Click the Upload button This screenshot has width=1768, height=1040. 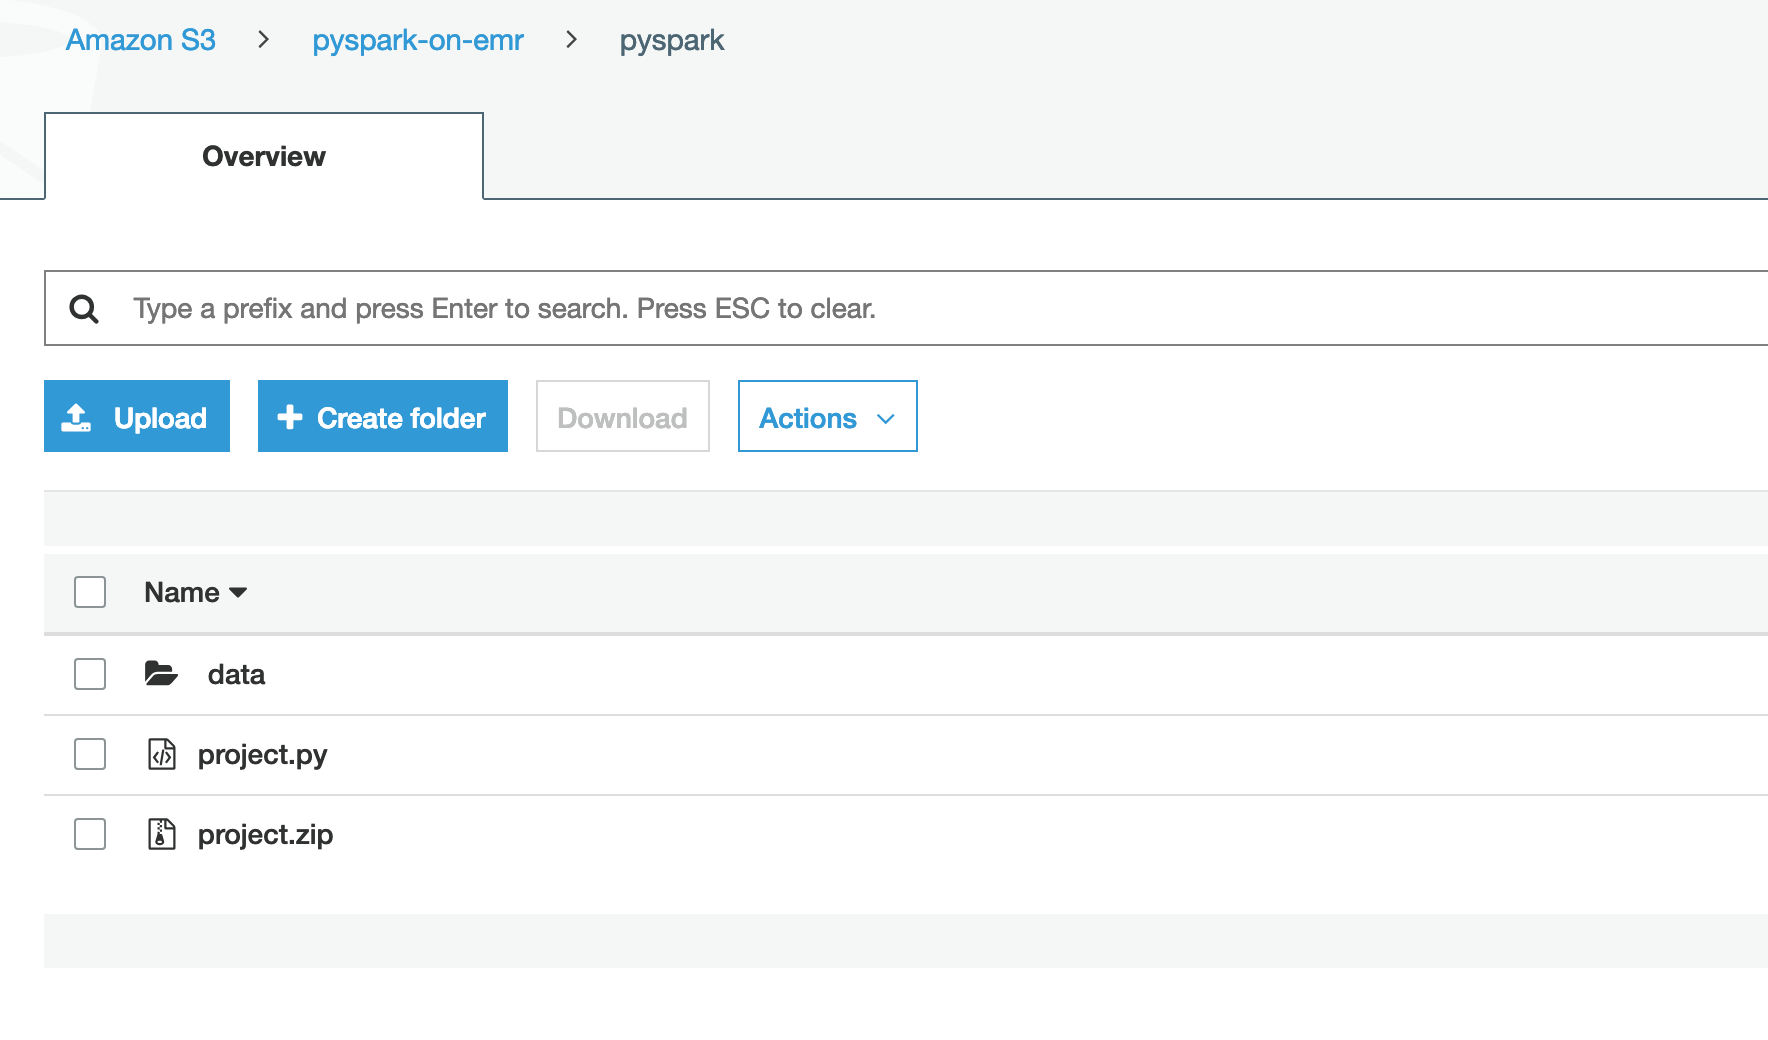click(x=137, y=416)
